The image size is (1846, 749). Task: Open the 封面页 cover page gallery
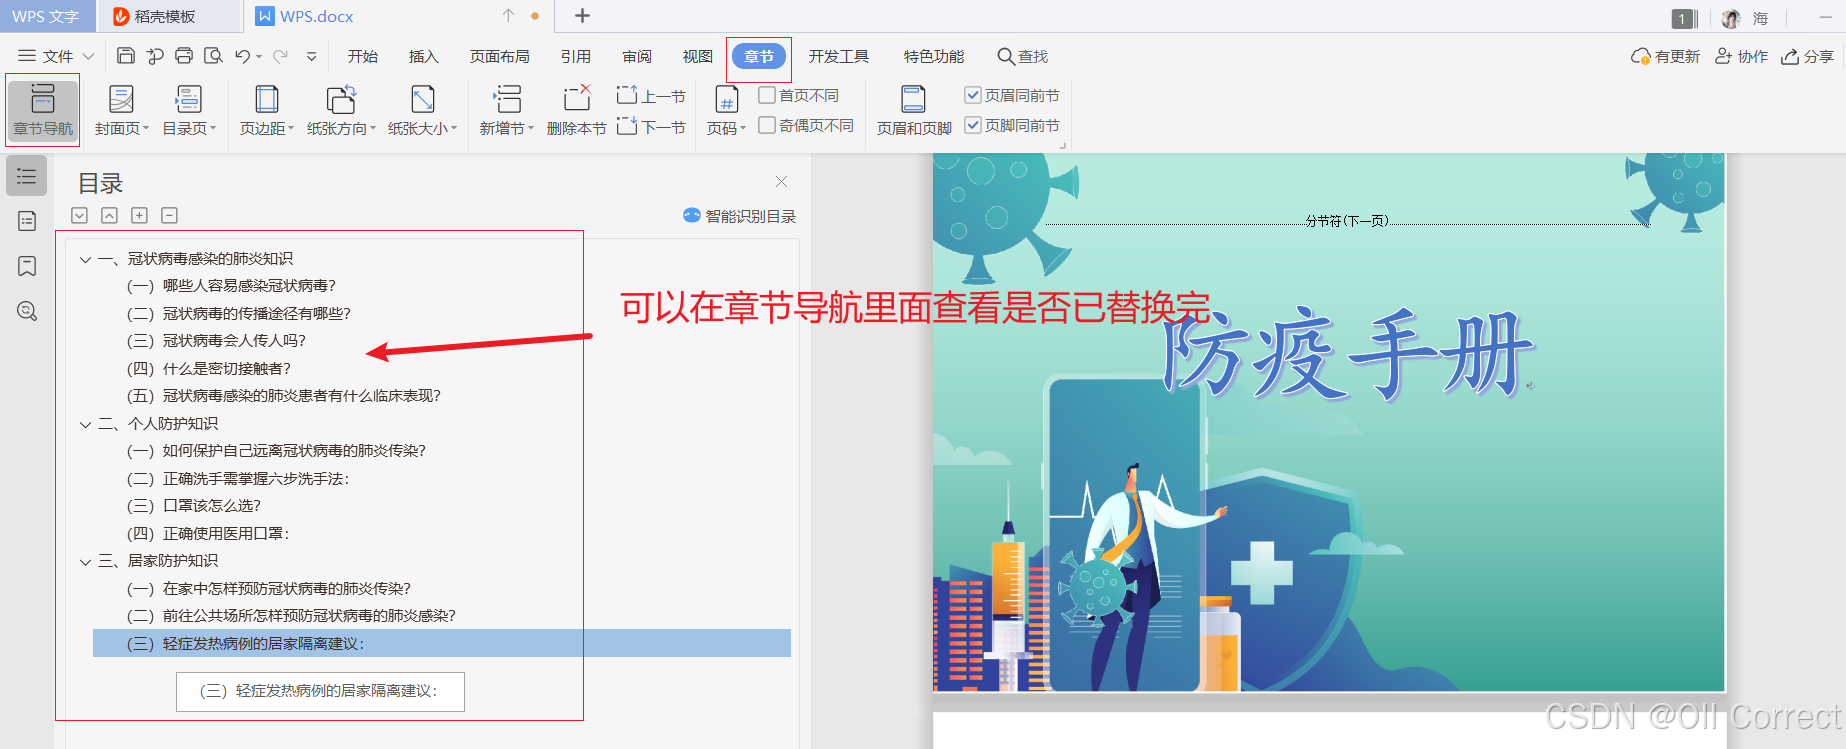(x=121, y=110)
